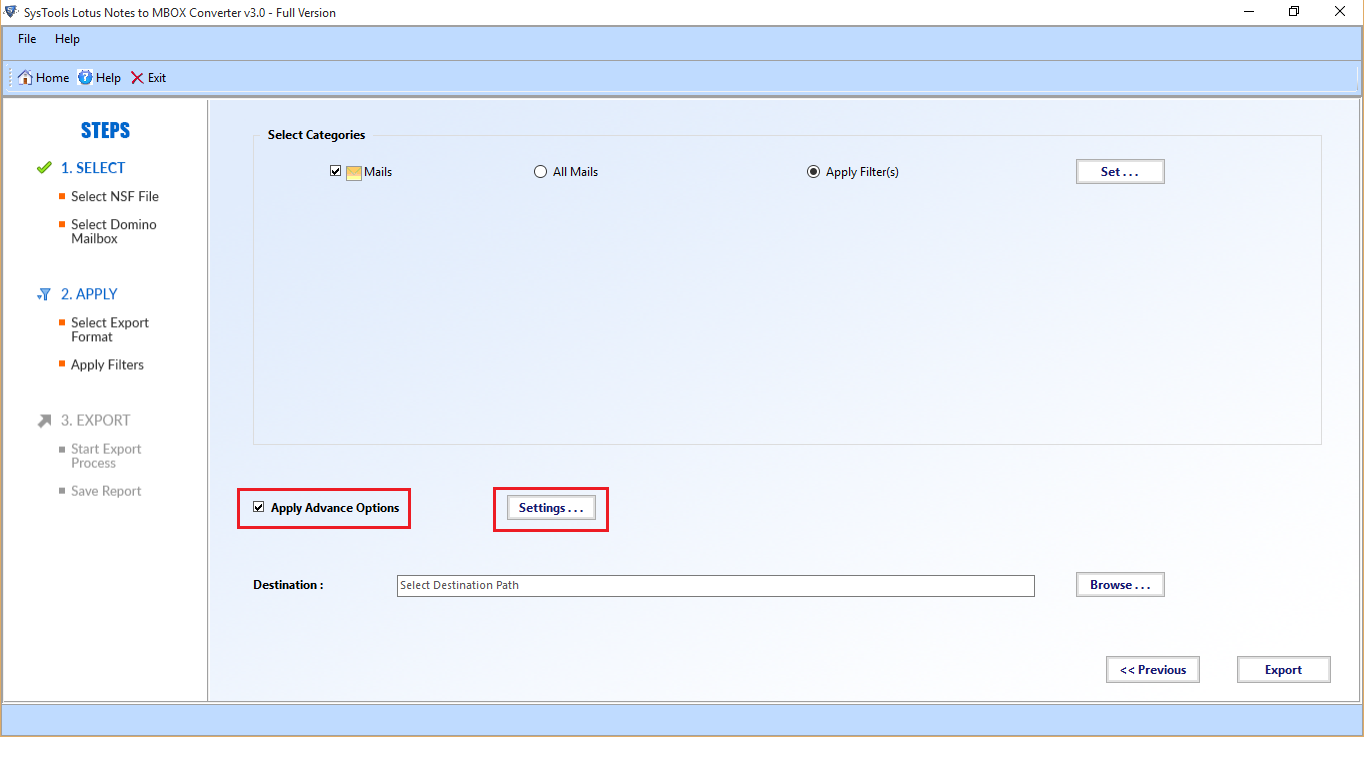1366x768 pixels.
Task: Open Help from the toolbar
Action: (99, 78)
